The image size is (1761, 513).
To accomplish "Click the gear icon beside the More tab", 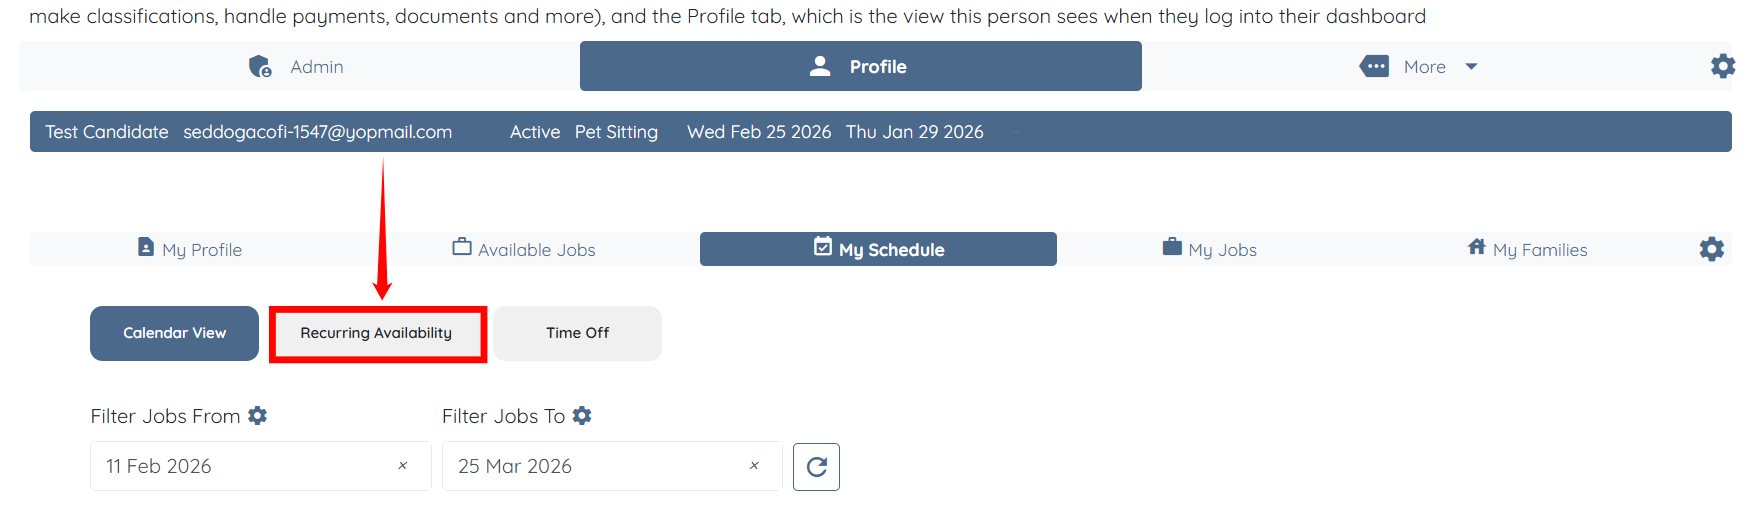I will 1722,66.
